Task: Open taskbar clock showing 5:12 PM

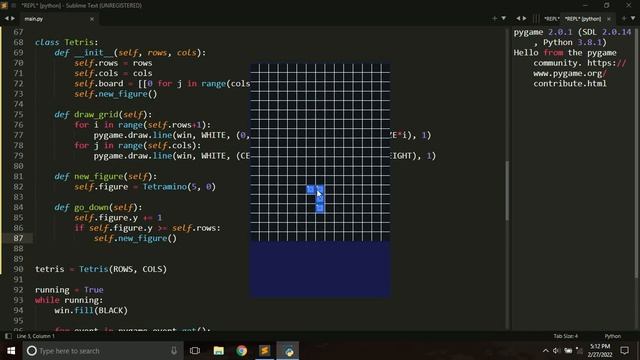Action: coord(600,351)
